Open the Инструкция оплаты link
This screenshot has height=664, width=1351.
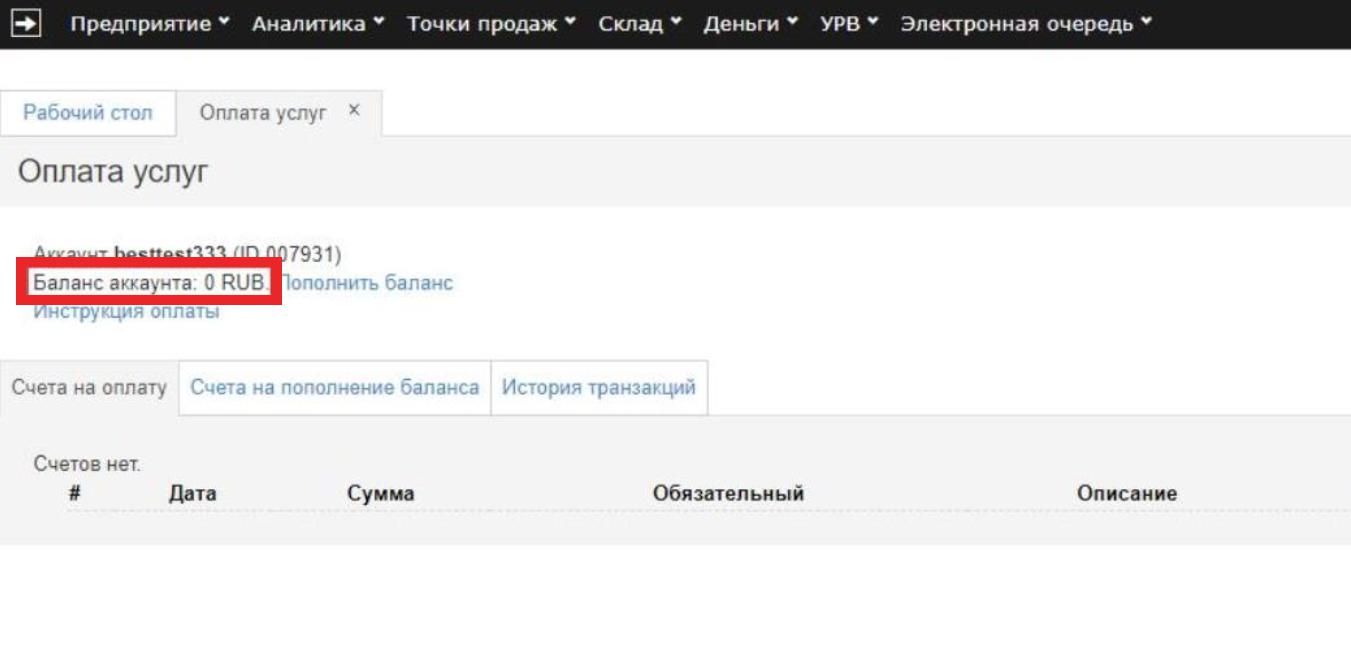click(126, 311)
